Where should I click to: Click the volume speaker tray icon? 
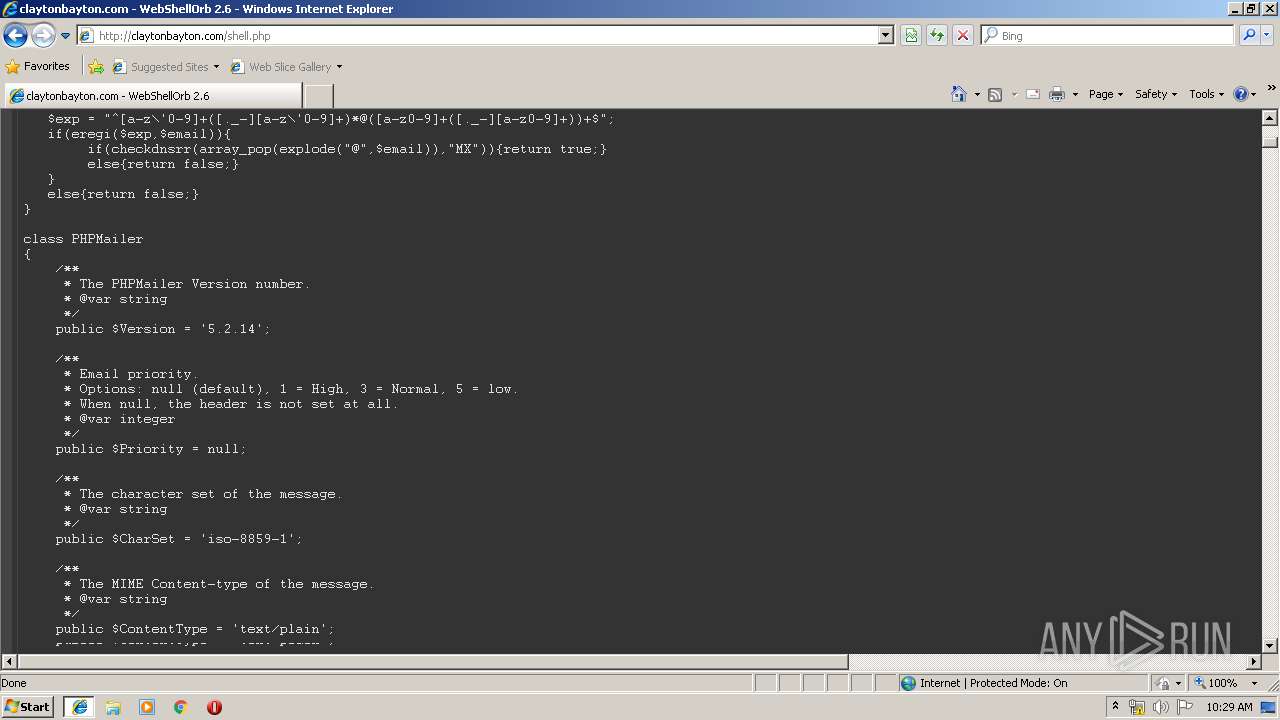point(1160,707)
